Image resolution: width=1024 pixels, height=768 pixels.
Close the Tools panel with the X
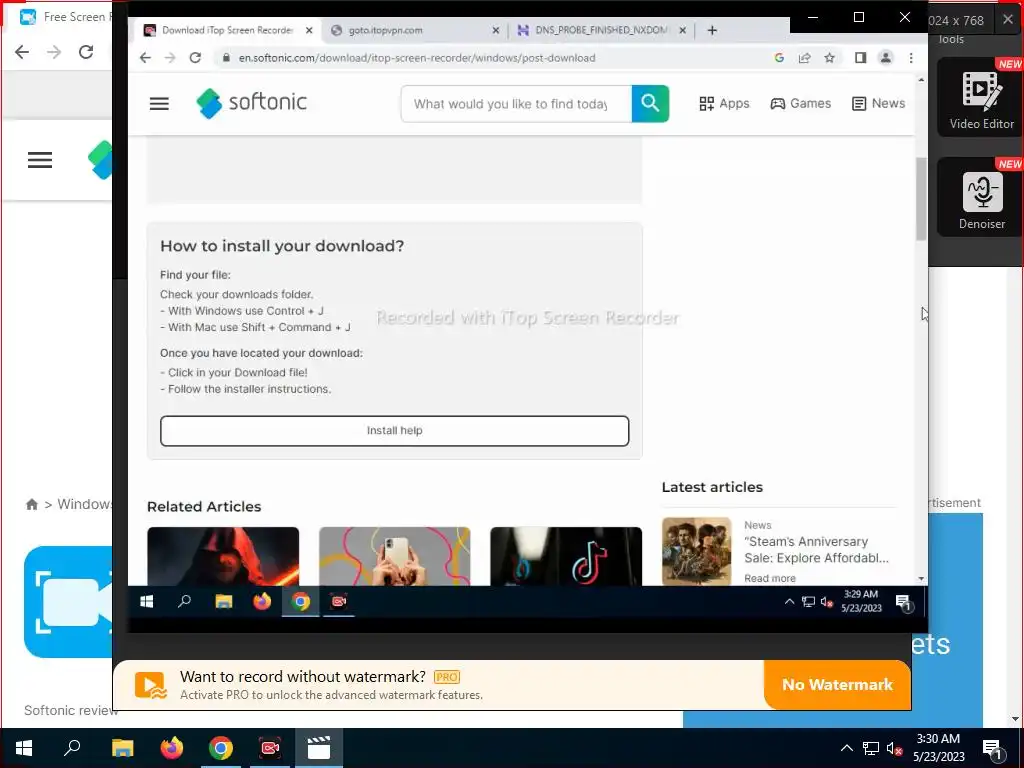coord(1008,20)
